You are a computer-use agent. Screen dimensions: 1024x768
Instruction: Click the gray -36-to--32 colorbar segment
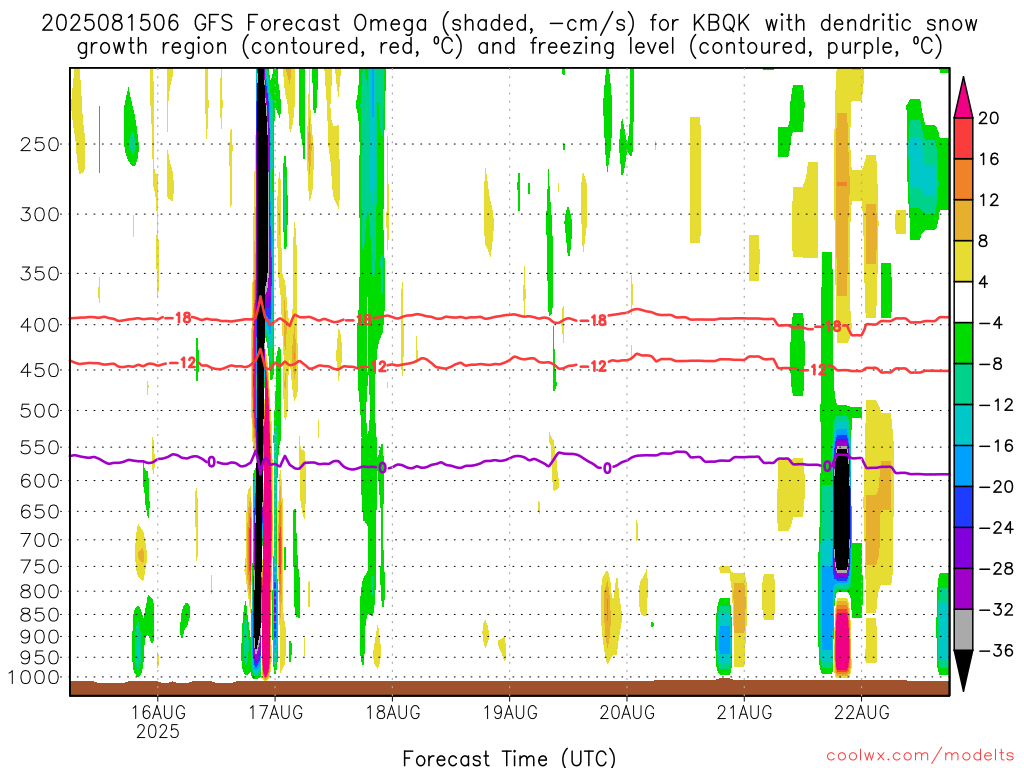click(x=963, y=630)
